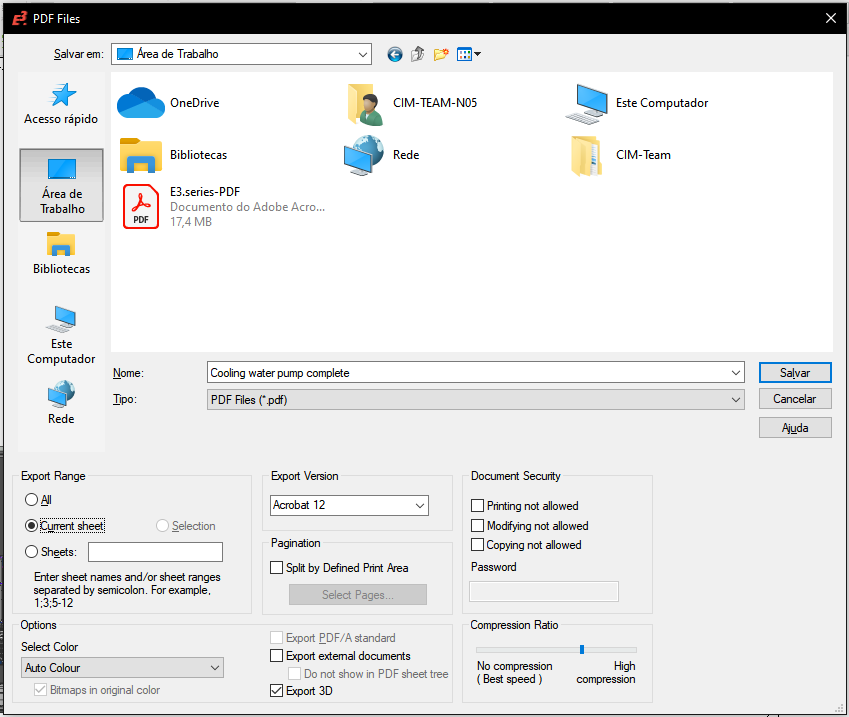Click the Up One Level folder icon

coord(418,54)
